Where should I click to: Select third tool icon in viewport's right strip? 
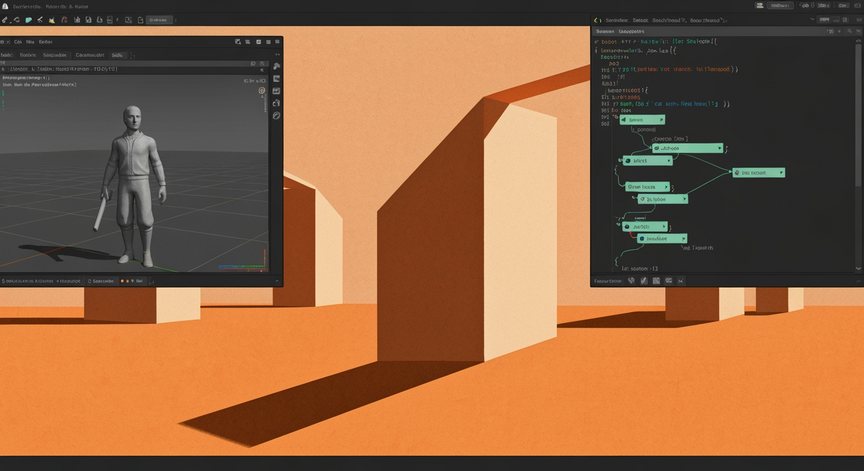(x=277, y=91)
